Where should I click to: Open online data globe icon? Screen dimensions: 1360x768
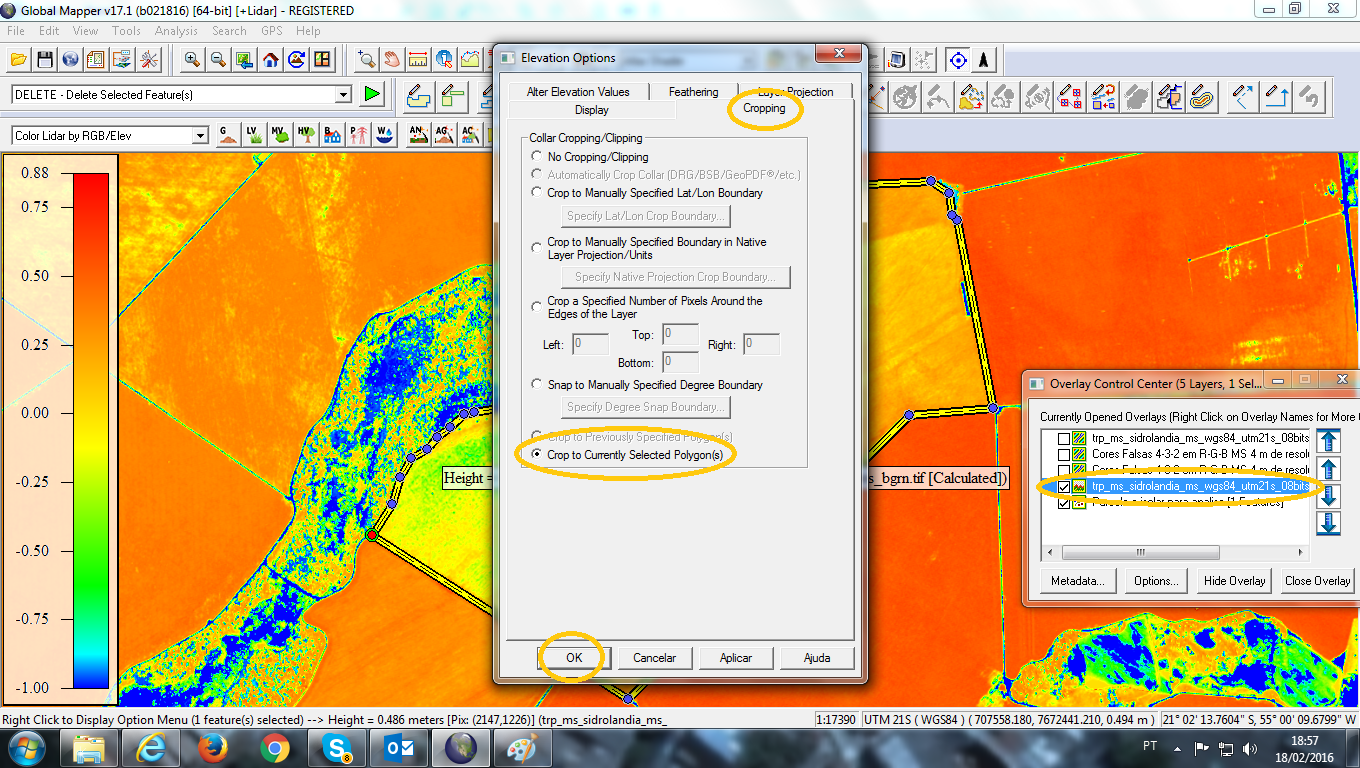click(70, 60)
